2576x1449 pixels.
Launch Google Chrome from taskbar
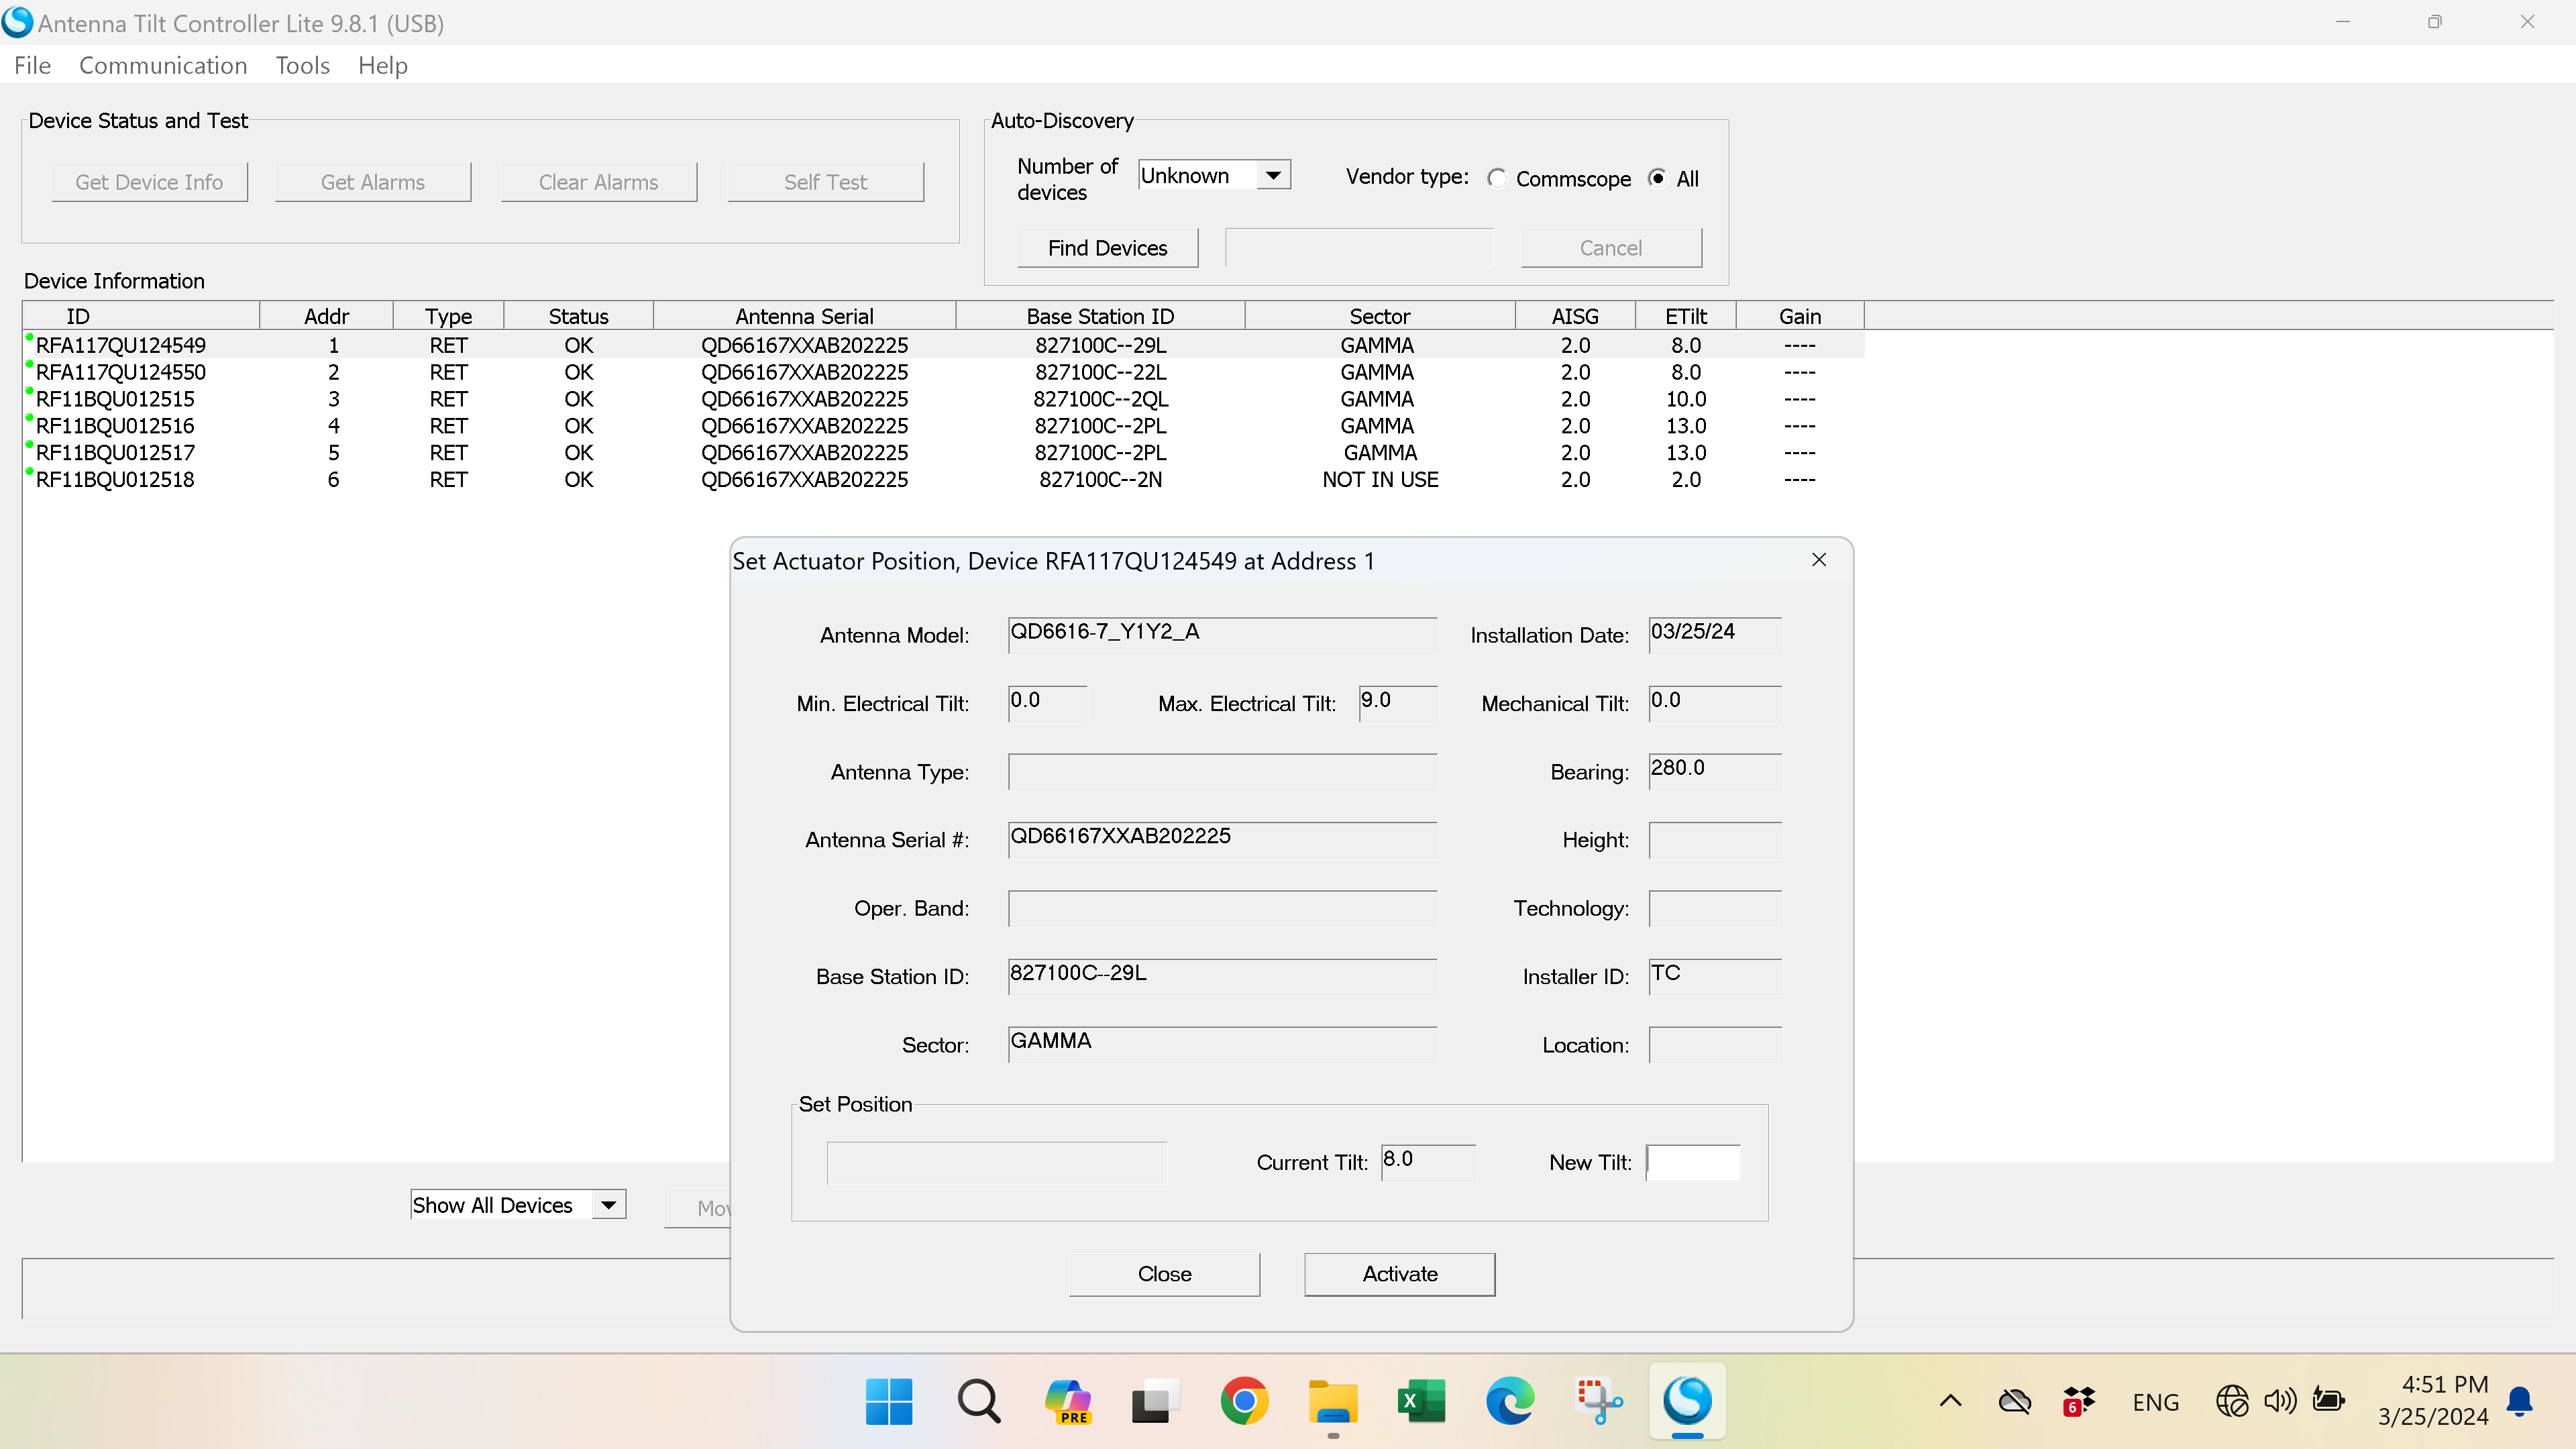pos(1244,1401)
